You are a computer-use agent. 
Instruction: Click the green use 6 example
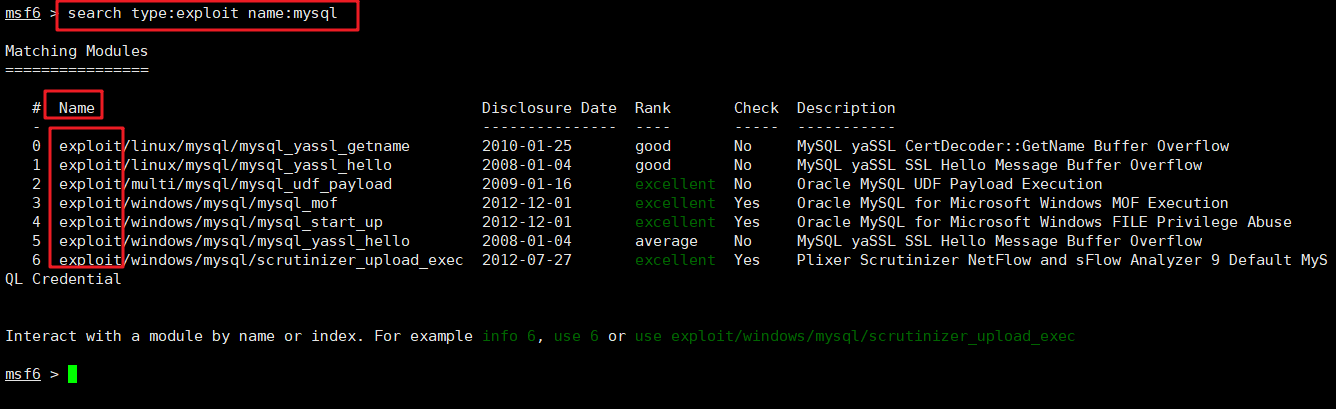coord(576,336)
